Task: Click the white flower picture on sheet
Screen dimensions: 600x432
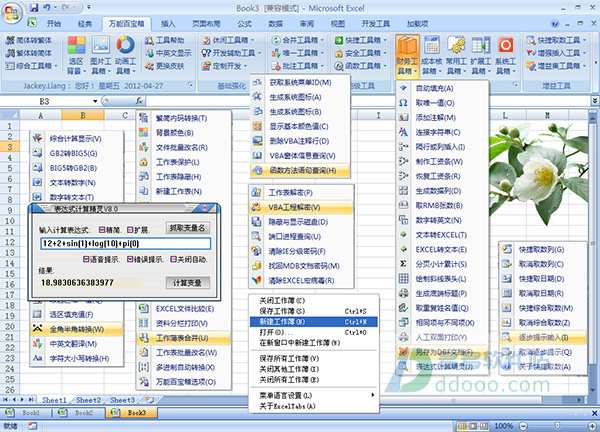Action: coord(538,175)
